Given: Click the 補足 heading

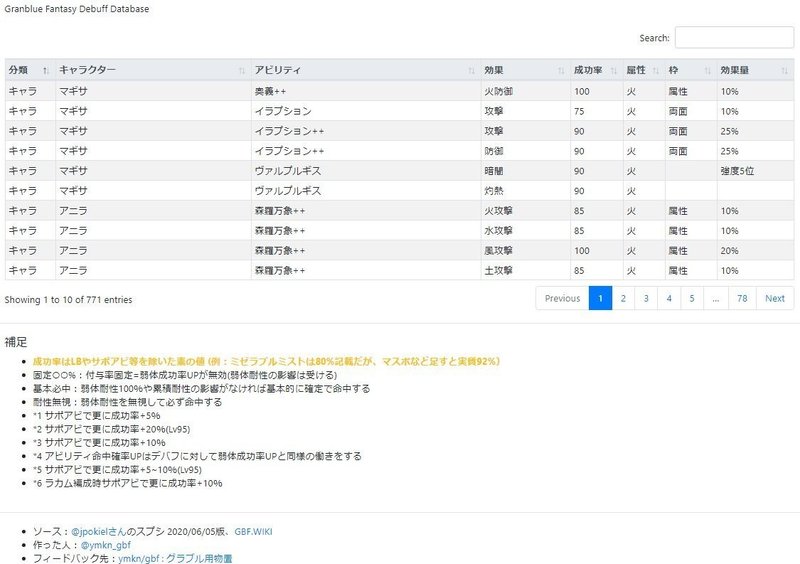Looking at the screenshot, I should point(15,342).
